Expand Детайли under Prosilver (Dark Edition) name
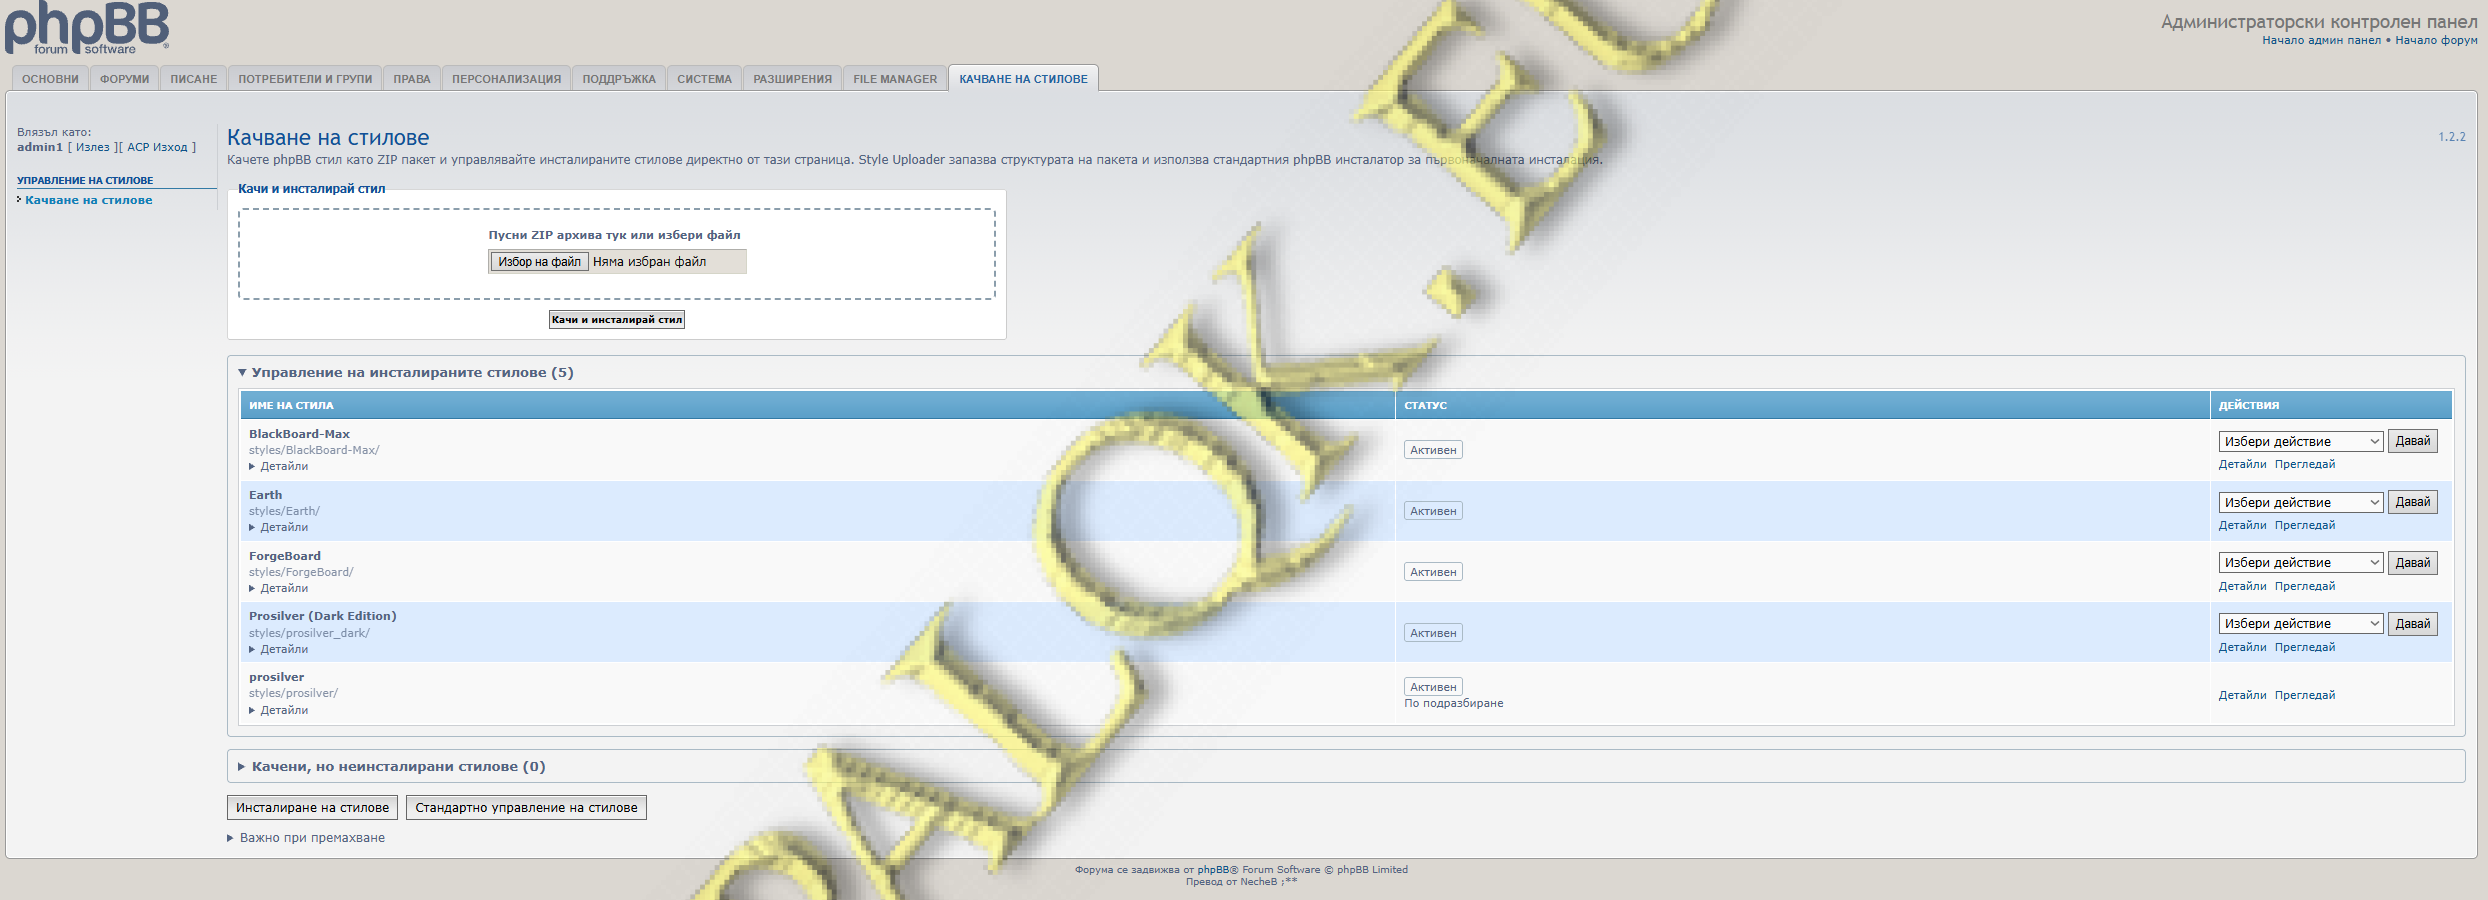 279,649
